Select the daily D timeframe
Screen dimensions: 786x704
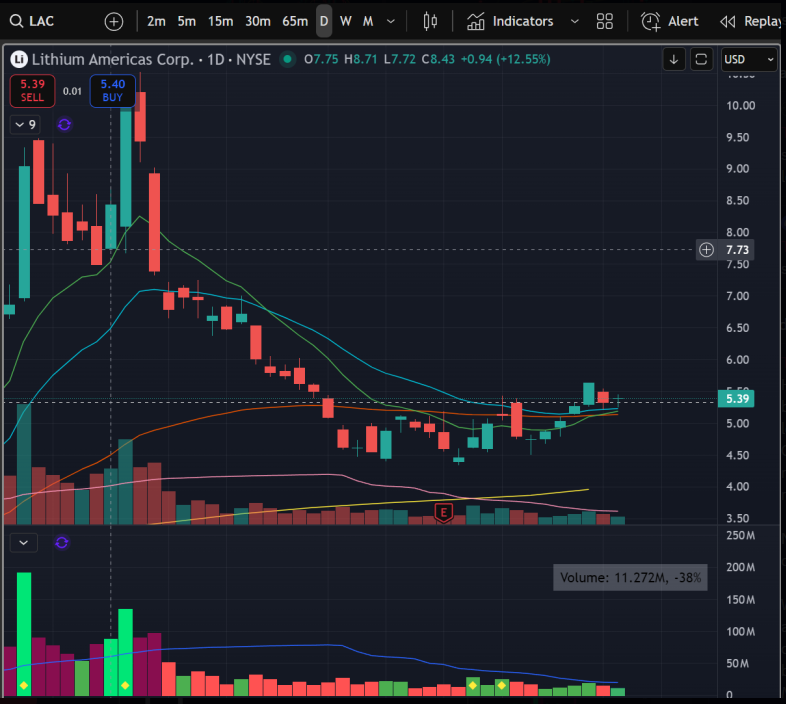tap(324, 22)
